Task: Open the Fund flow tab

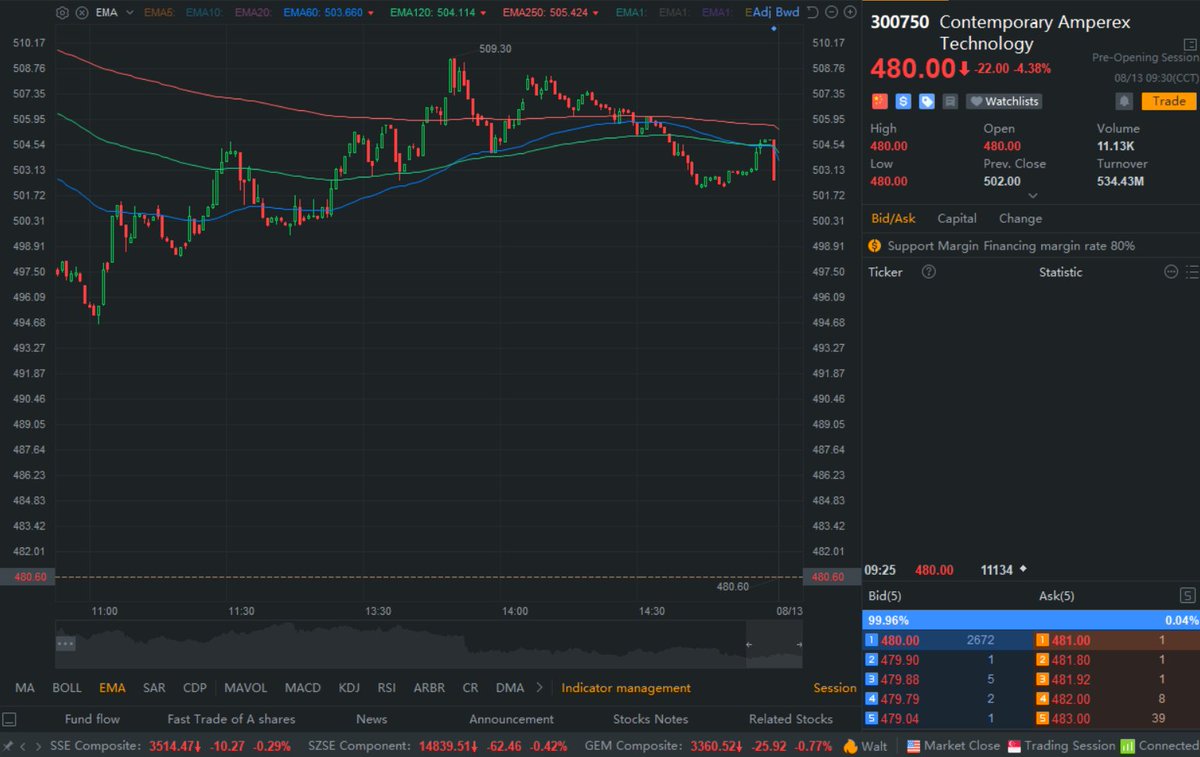Action: click(92, 719)
